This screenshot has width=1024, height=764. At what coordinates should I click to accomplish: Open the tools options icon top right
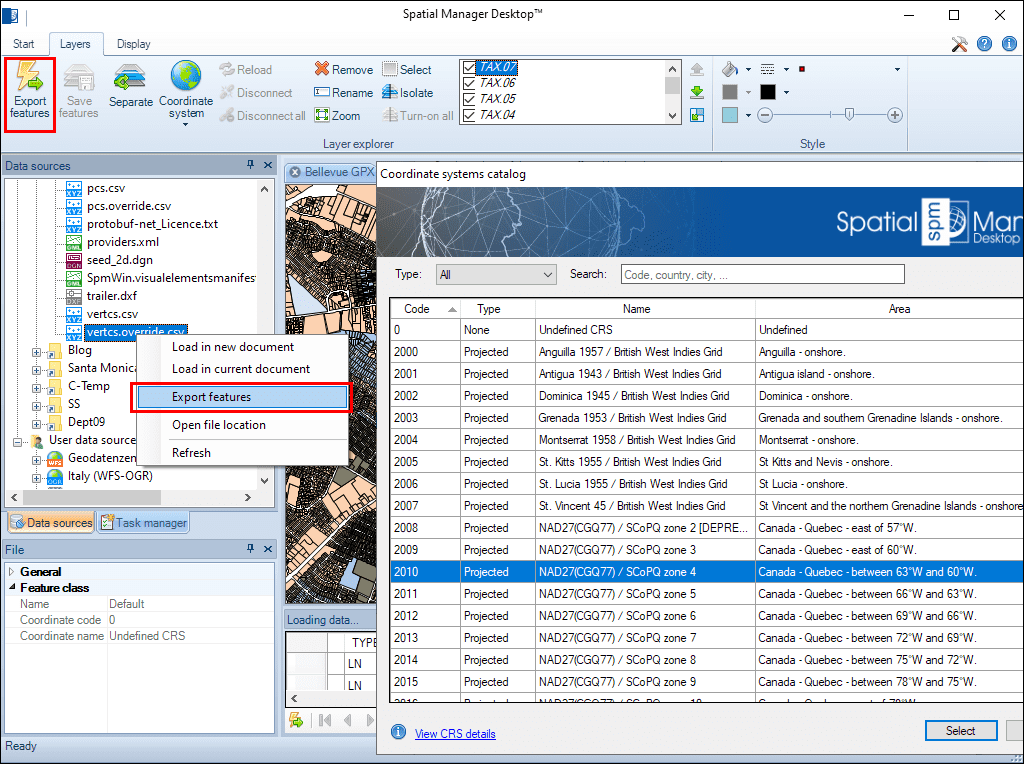click(x=959, y=44)
